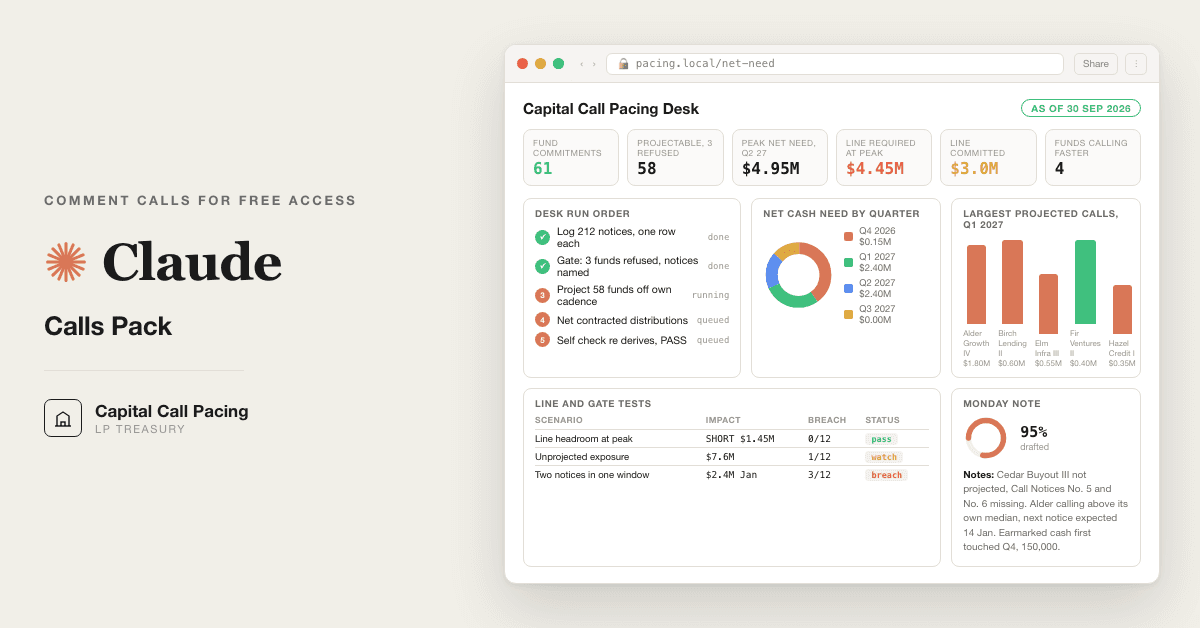Viewport: 1200px width, 628px height.
Task: Click the $2.4M Jan impact value
Action: pos(731,475)
